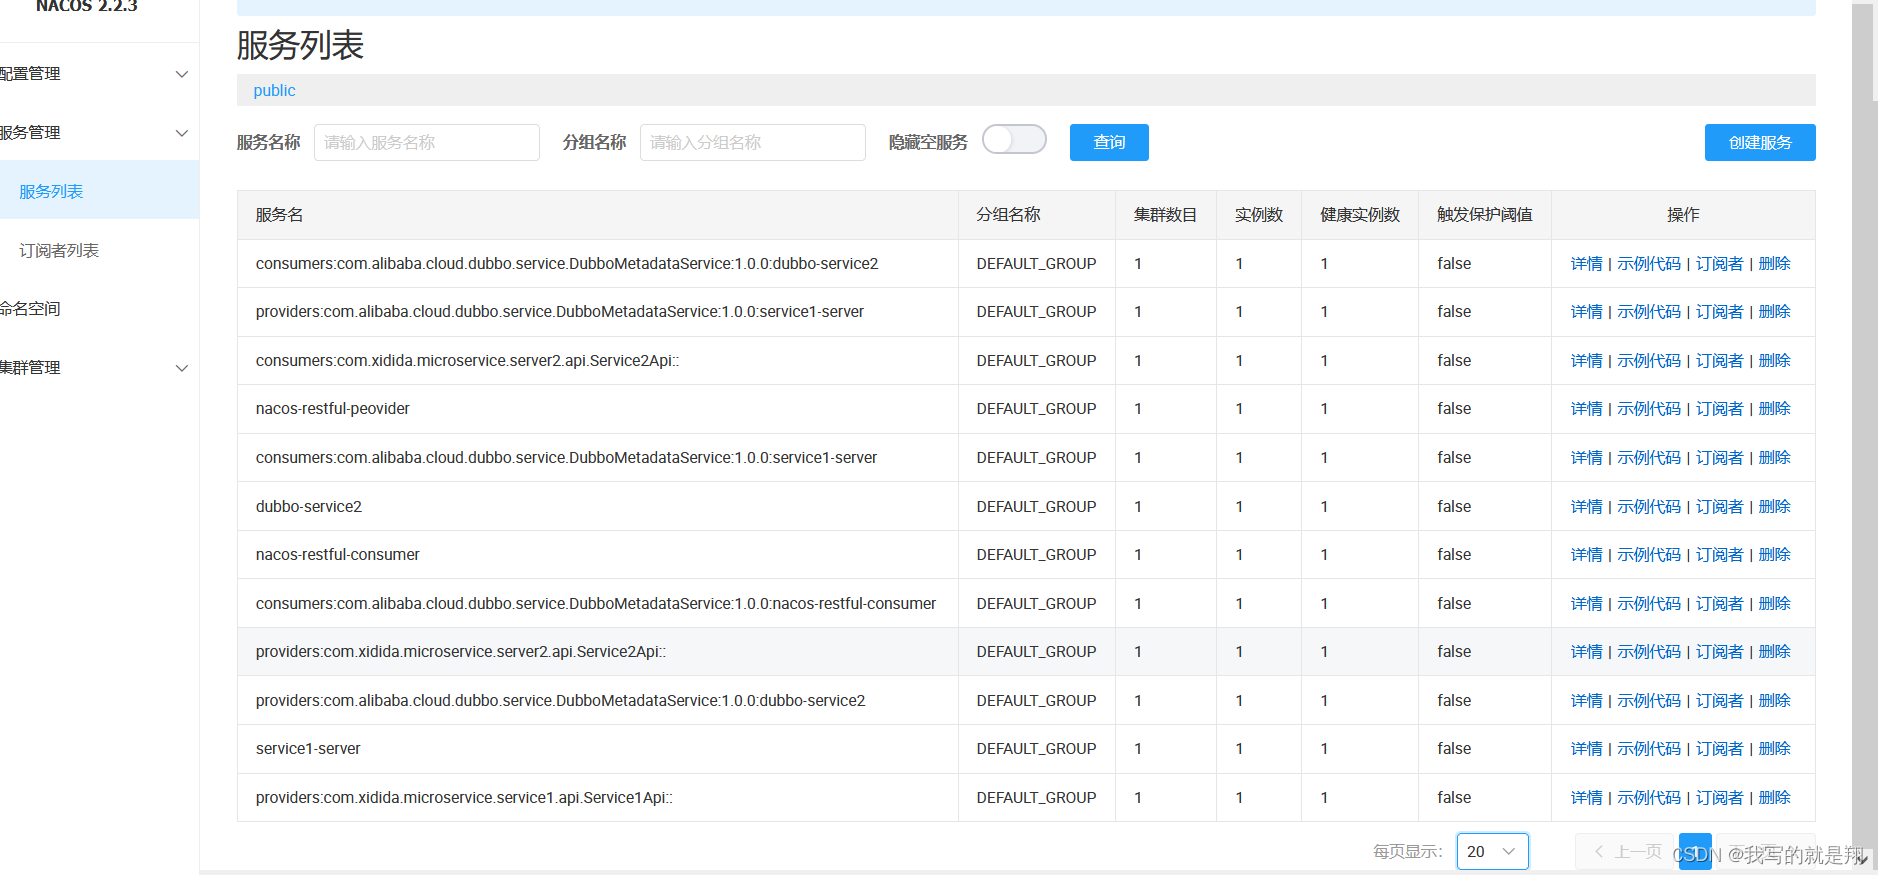Open 服务列表 in the sidebar
This screenshot has width=1878, height=875.
click(51, 191)
